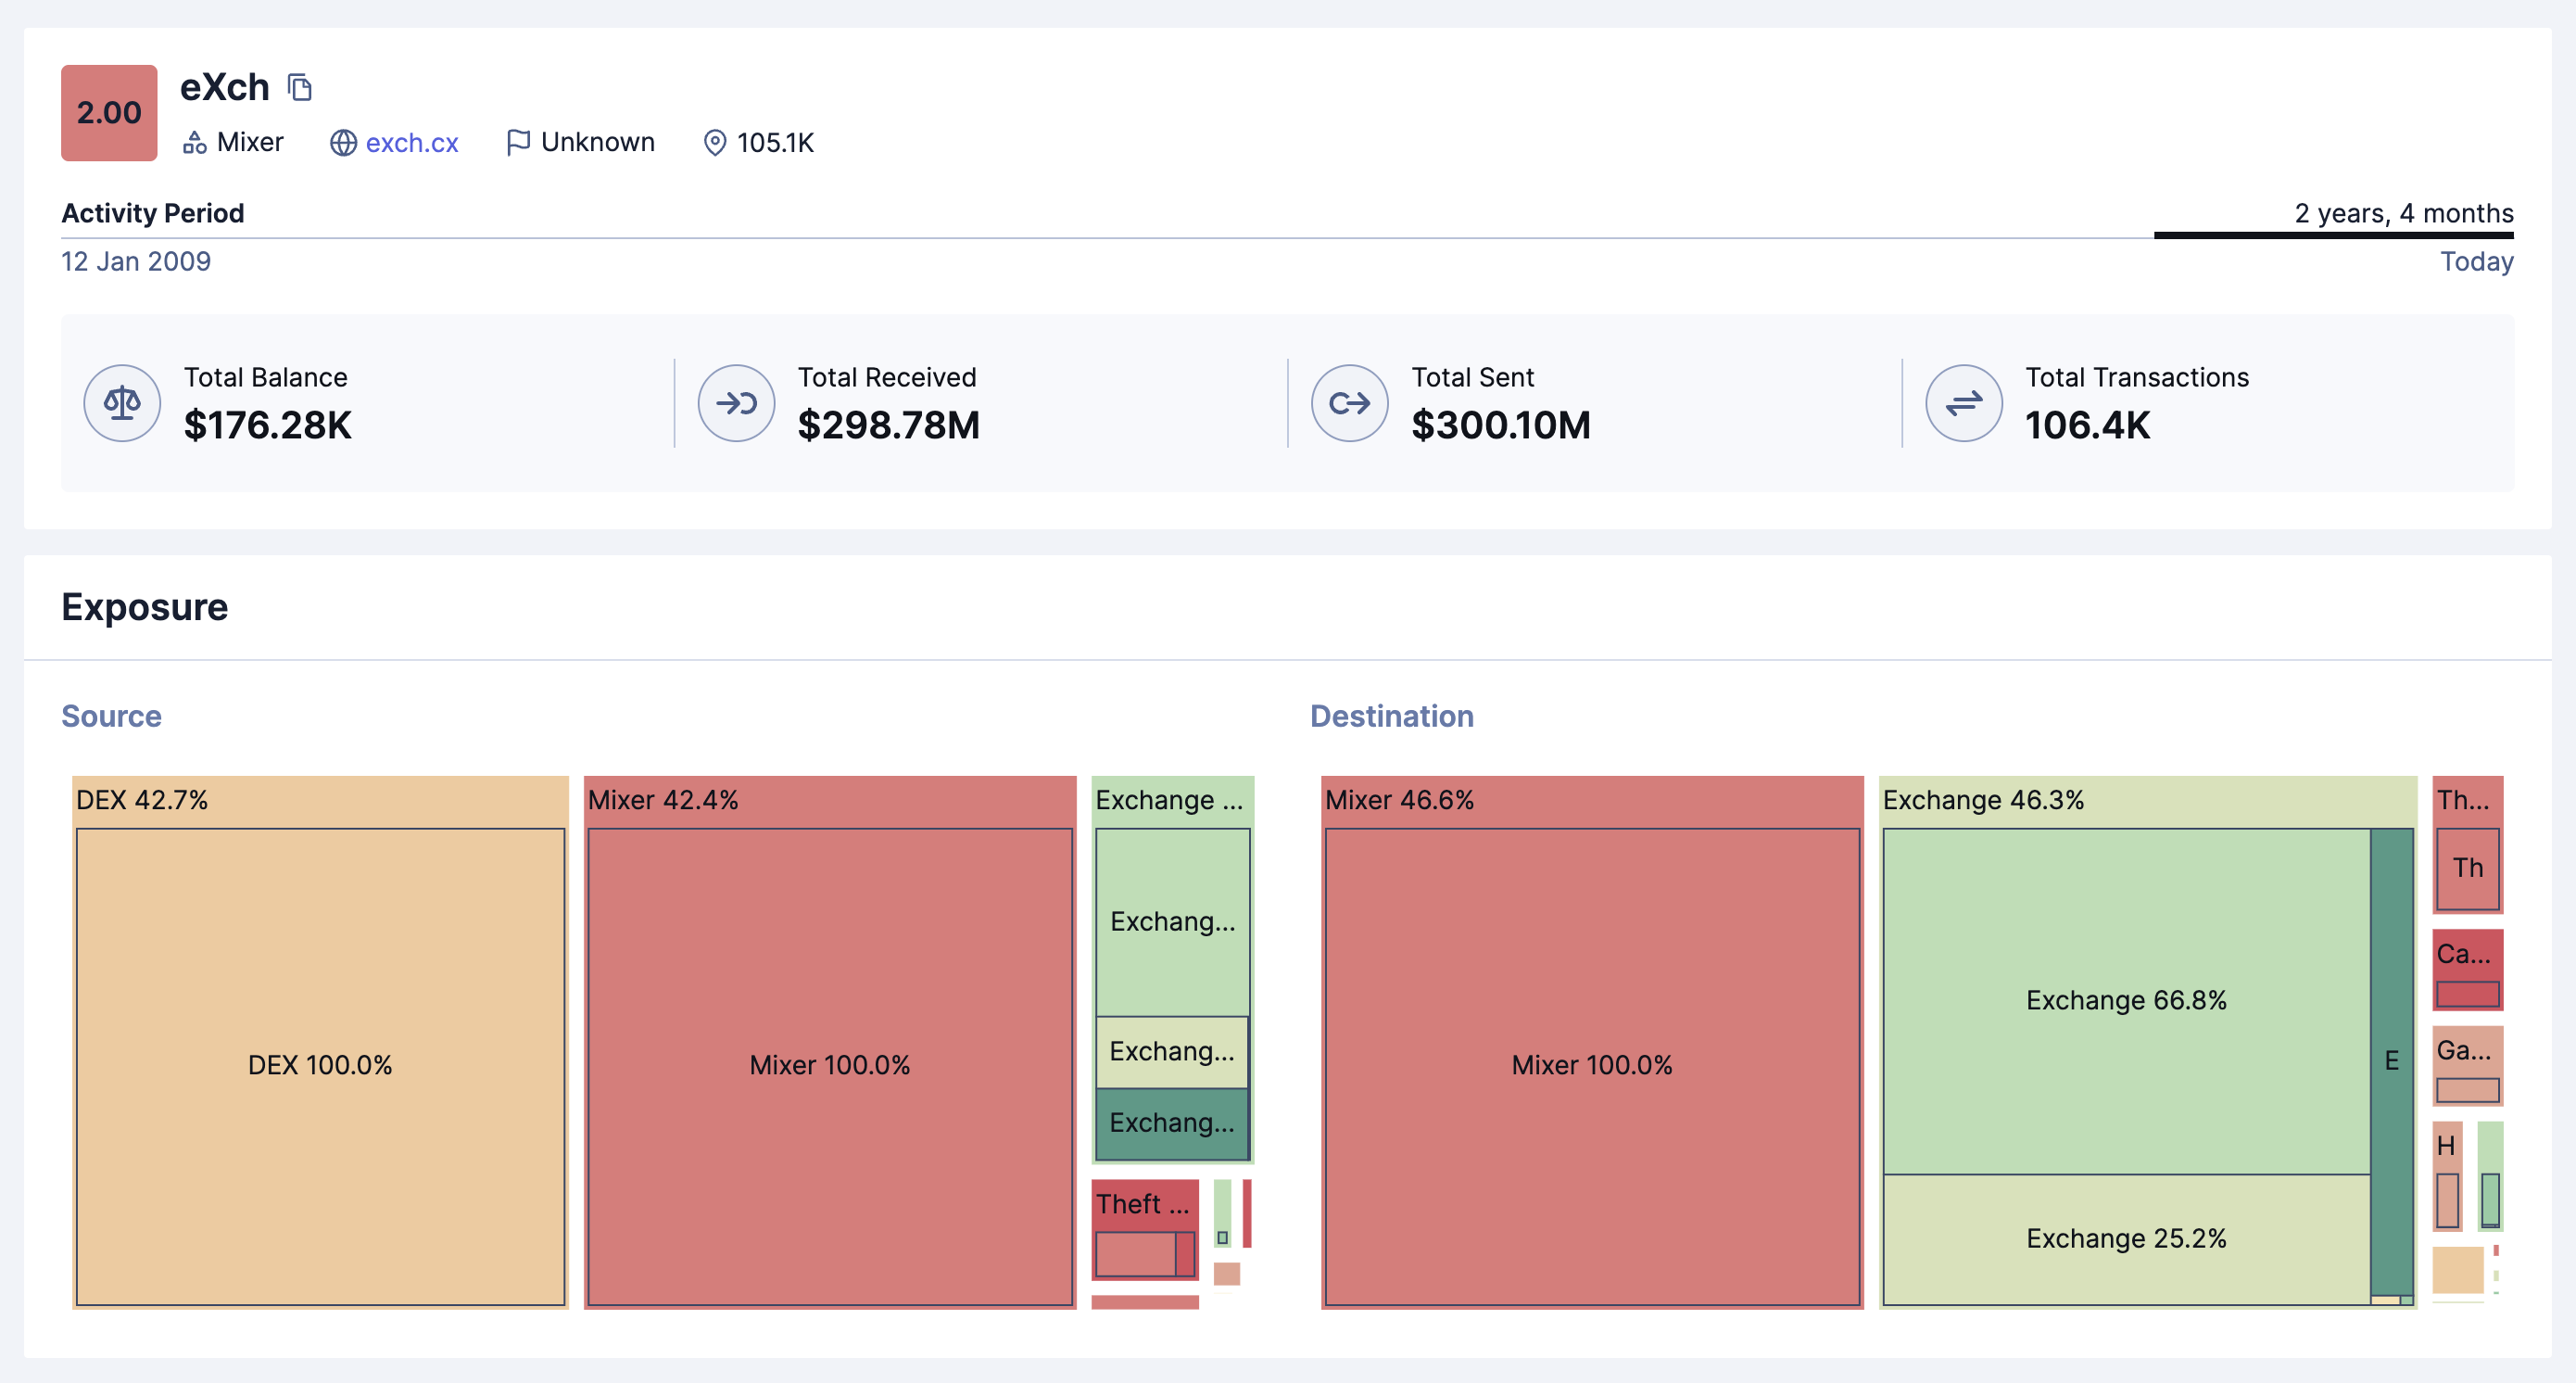This screenshot has height=1383, width=2576.
Task: Click the Theft block in Source treemap
Action: point(1143,1204)
